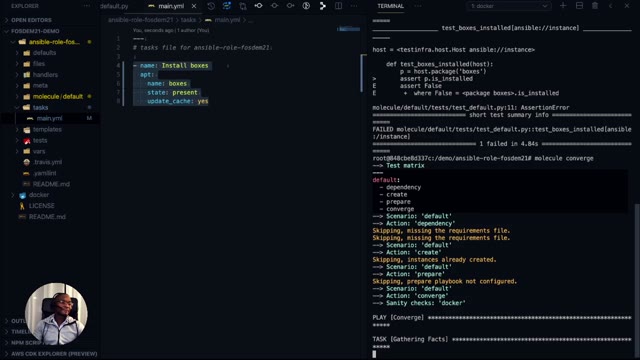Create a new terminal with plus icon
This screenshot has width=640, height=360.
pyautogui.click(x=563, y=6)
